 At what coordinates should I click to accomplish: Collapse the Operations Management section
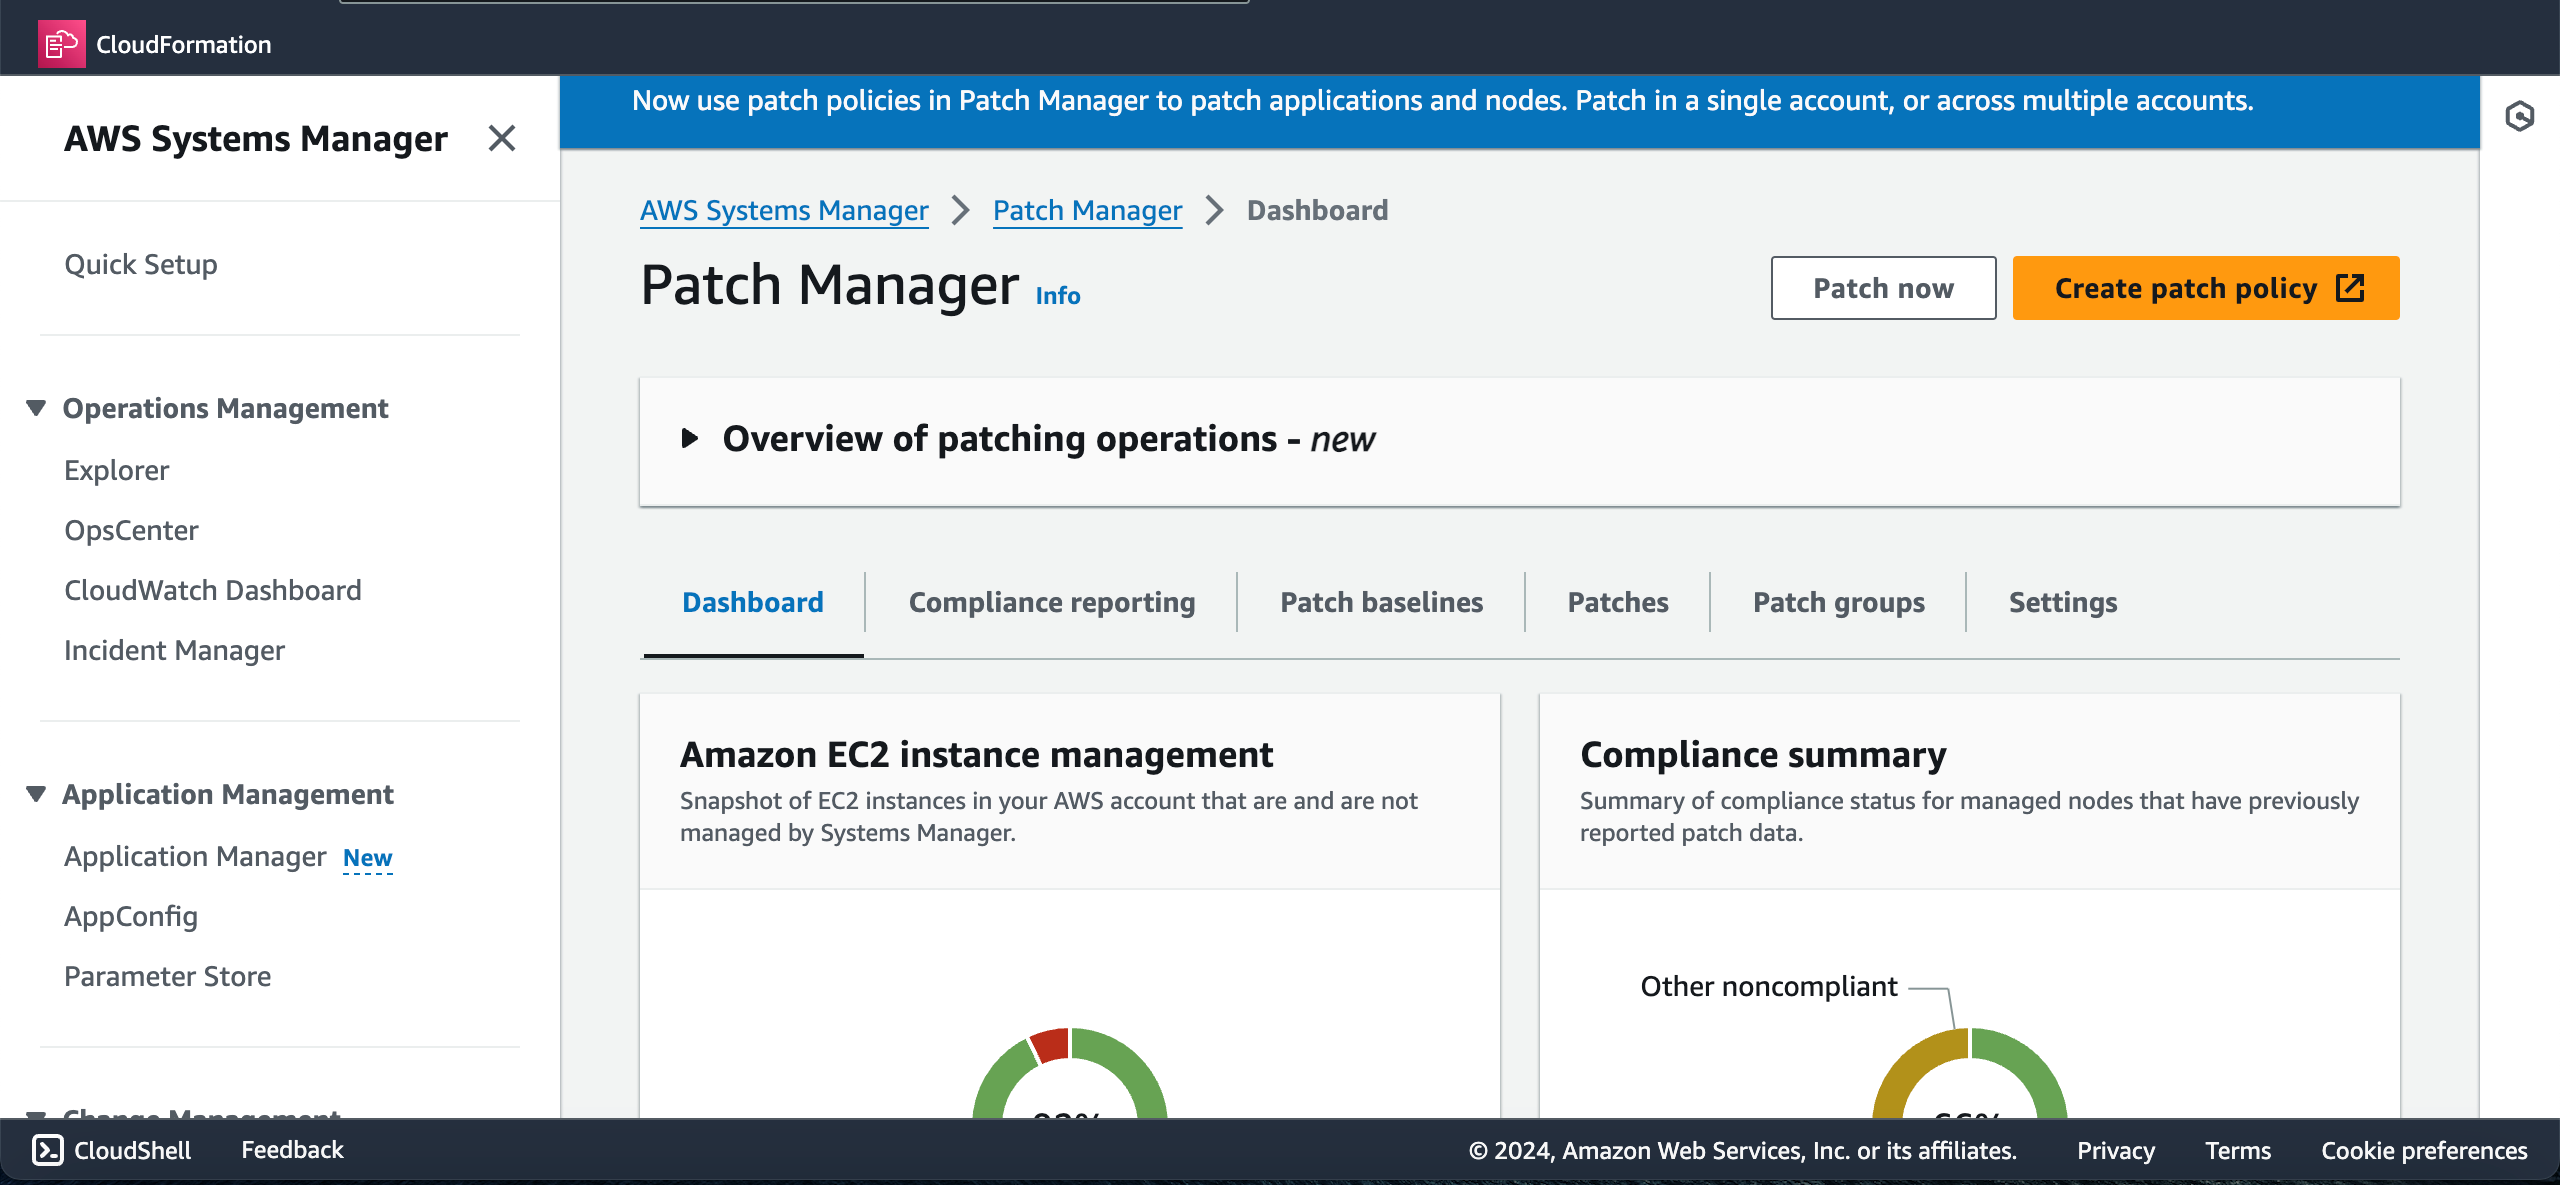[36, 408]
